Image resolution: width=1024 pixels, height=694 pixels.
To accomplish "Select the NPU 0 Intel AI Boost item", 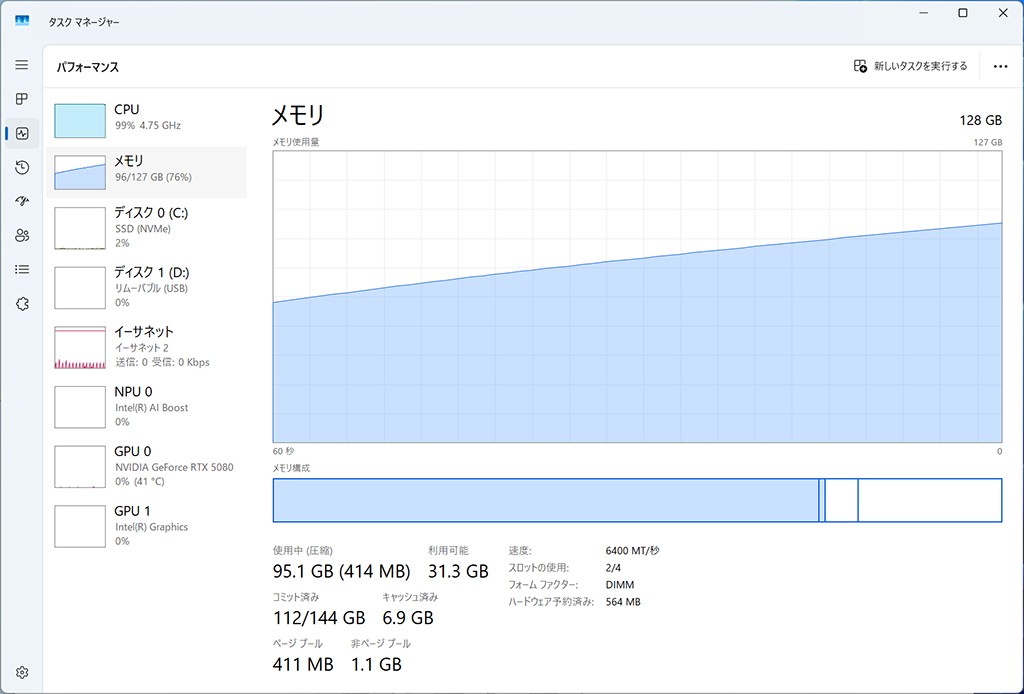I will point(146,407).
